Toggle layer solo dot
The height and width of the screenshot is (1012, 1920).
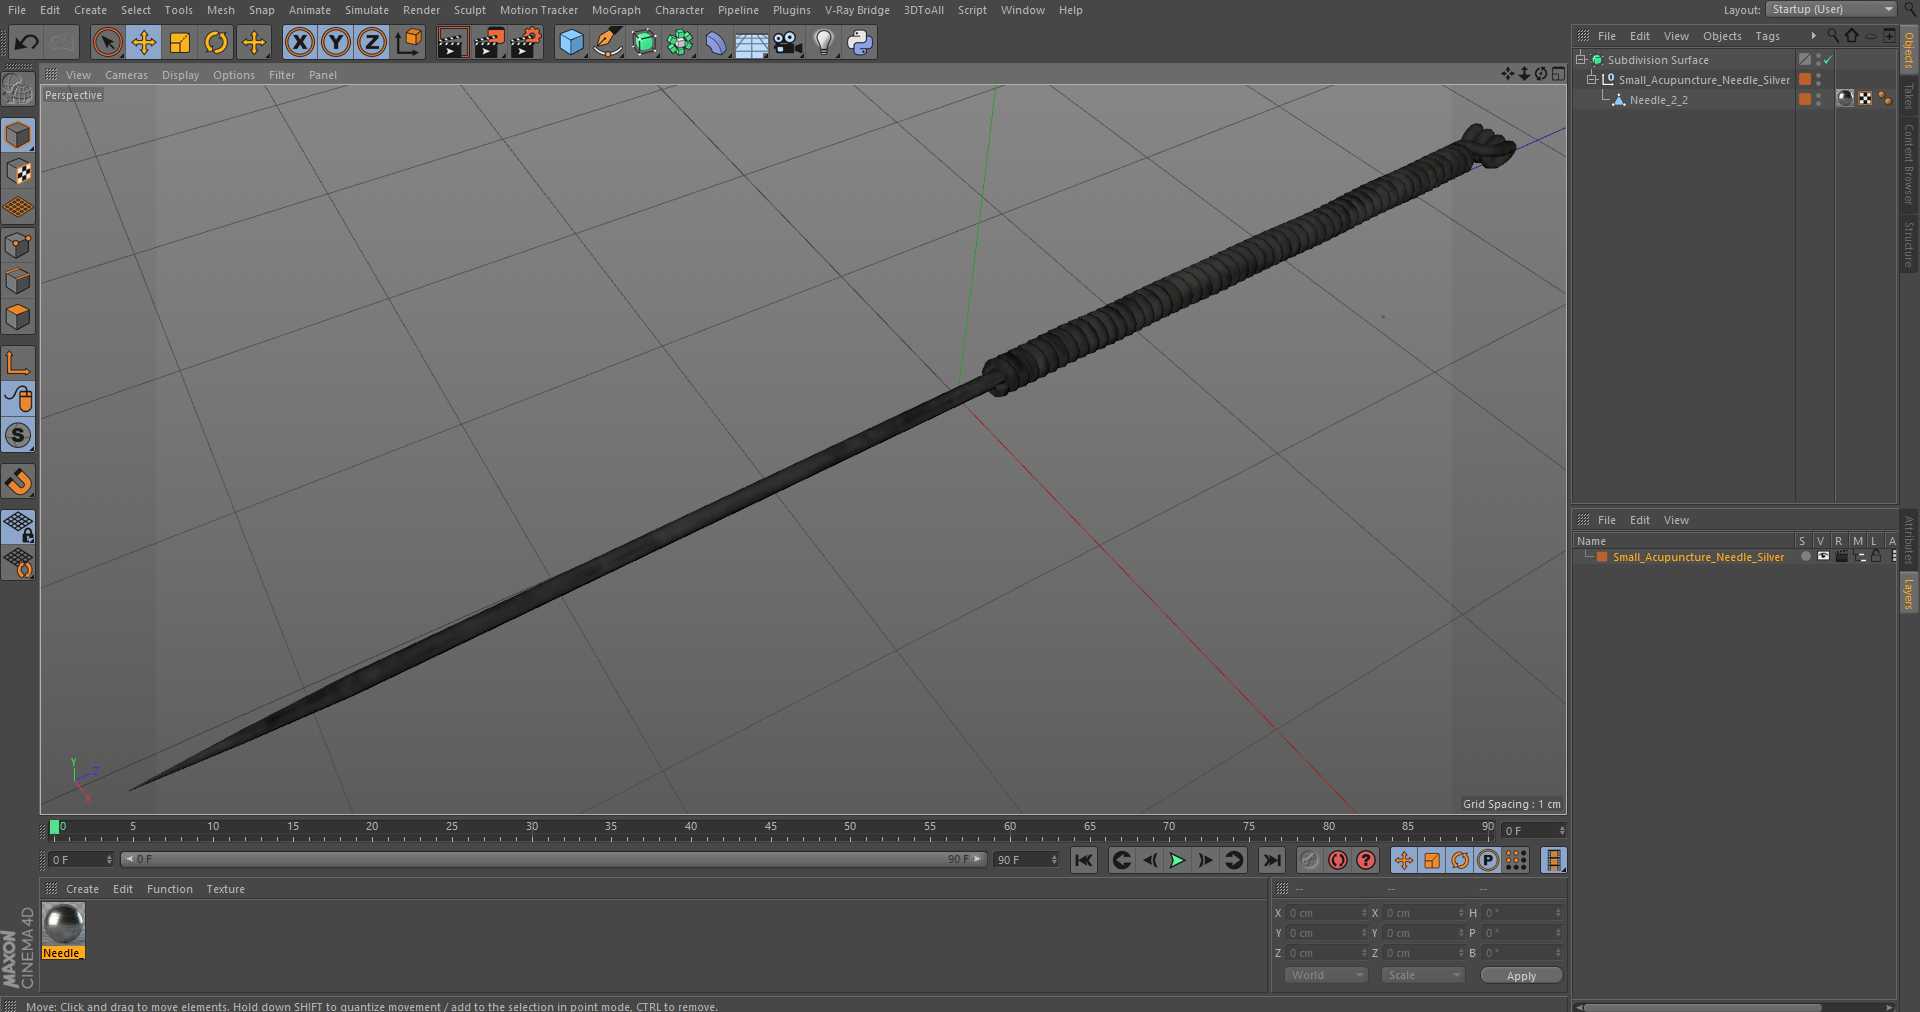(x=1806, y=557)
